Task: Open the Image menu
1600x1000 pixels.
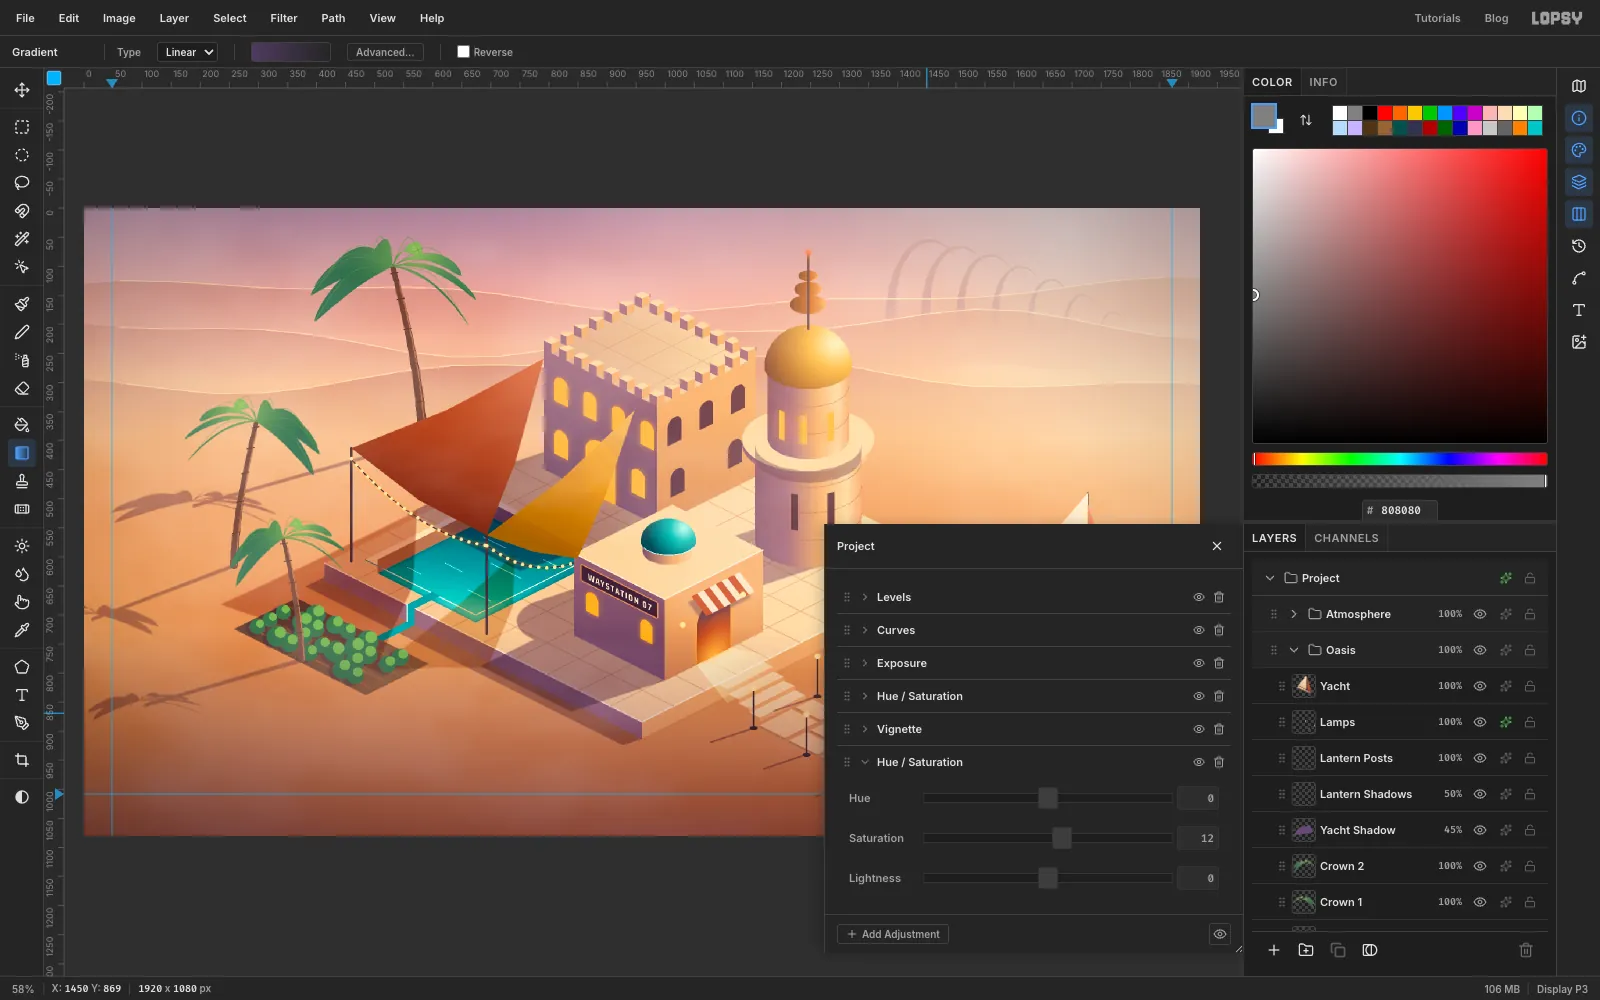Action: tap(119, 18)
